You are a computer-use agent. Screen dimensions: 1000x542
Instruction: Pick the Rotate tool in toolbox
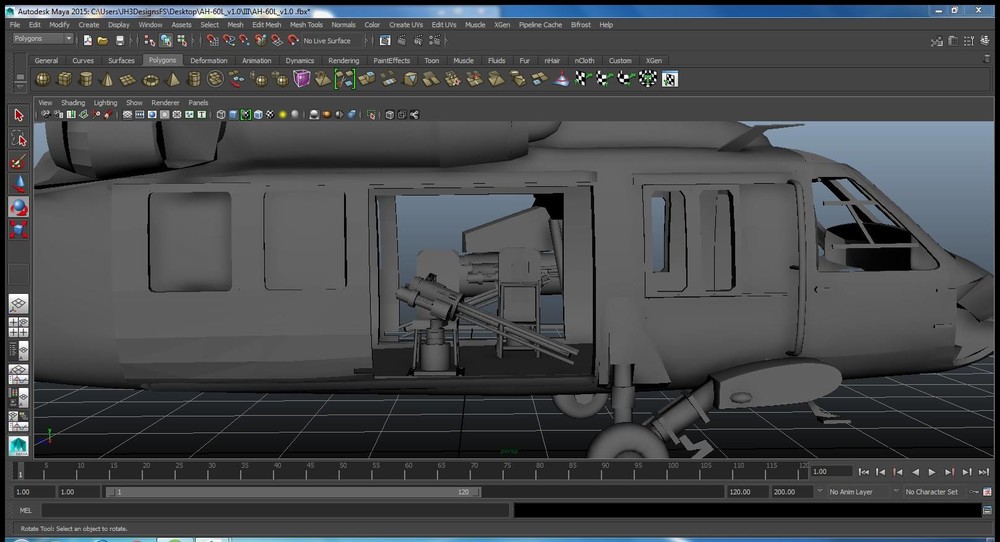click(18, 208)
